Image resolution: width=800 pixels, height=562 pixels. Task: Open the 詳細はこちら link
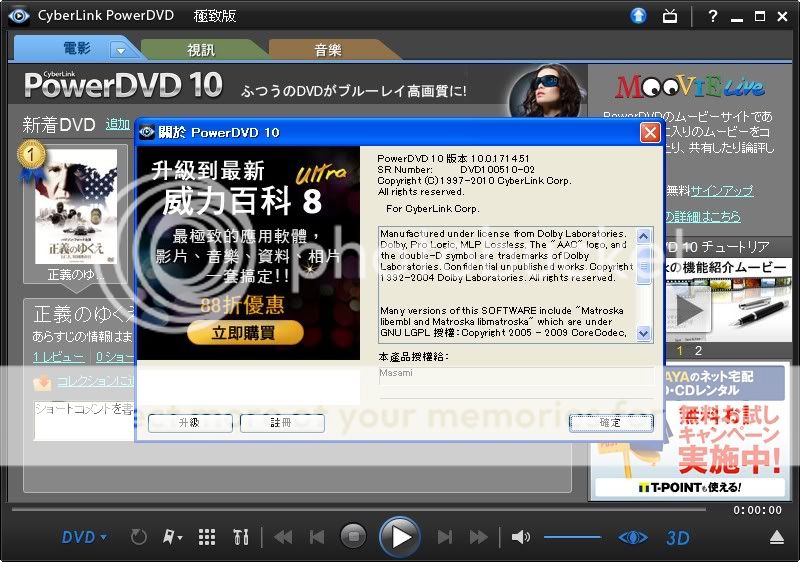703,216
